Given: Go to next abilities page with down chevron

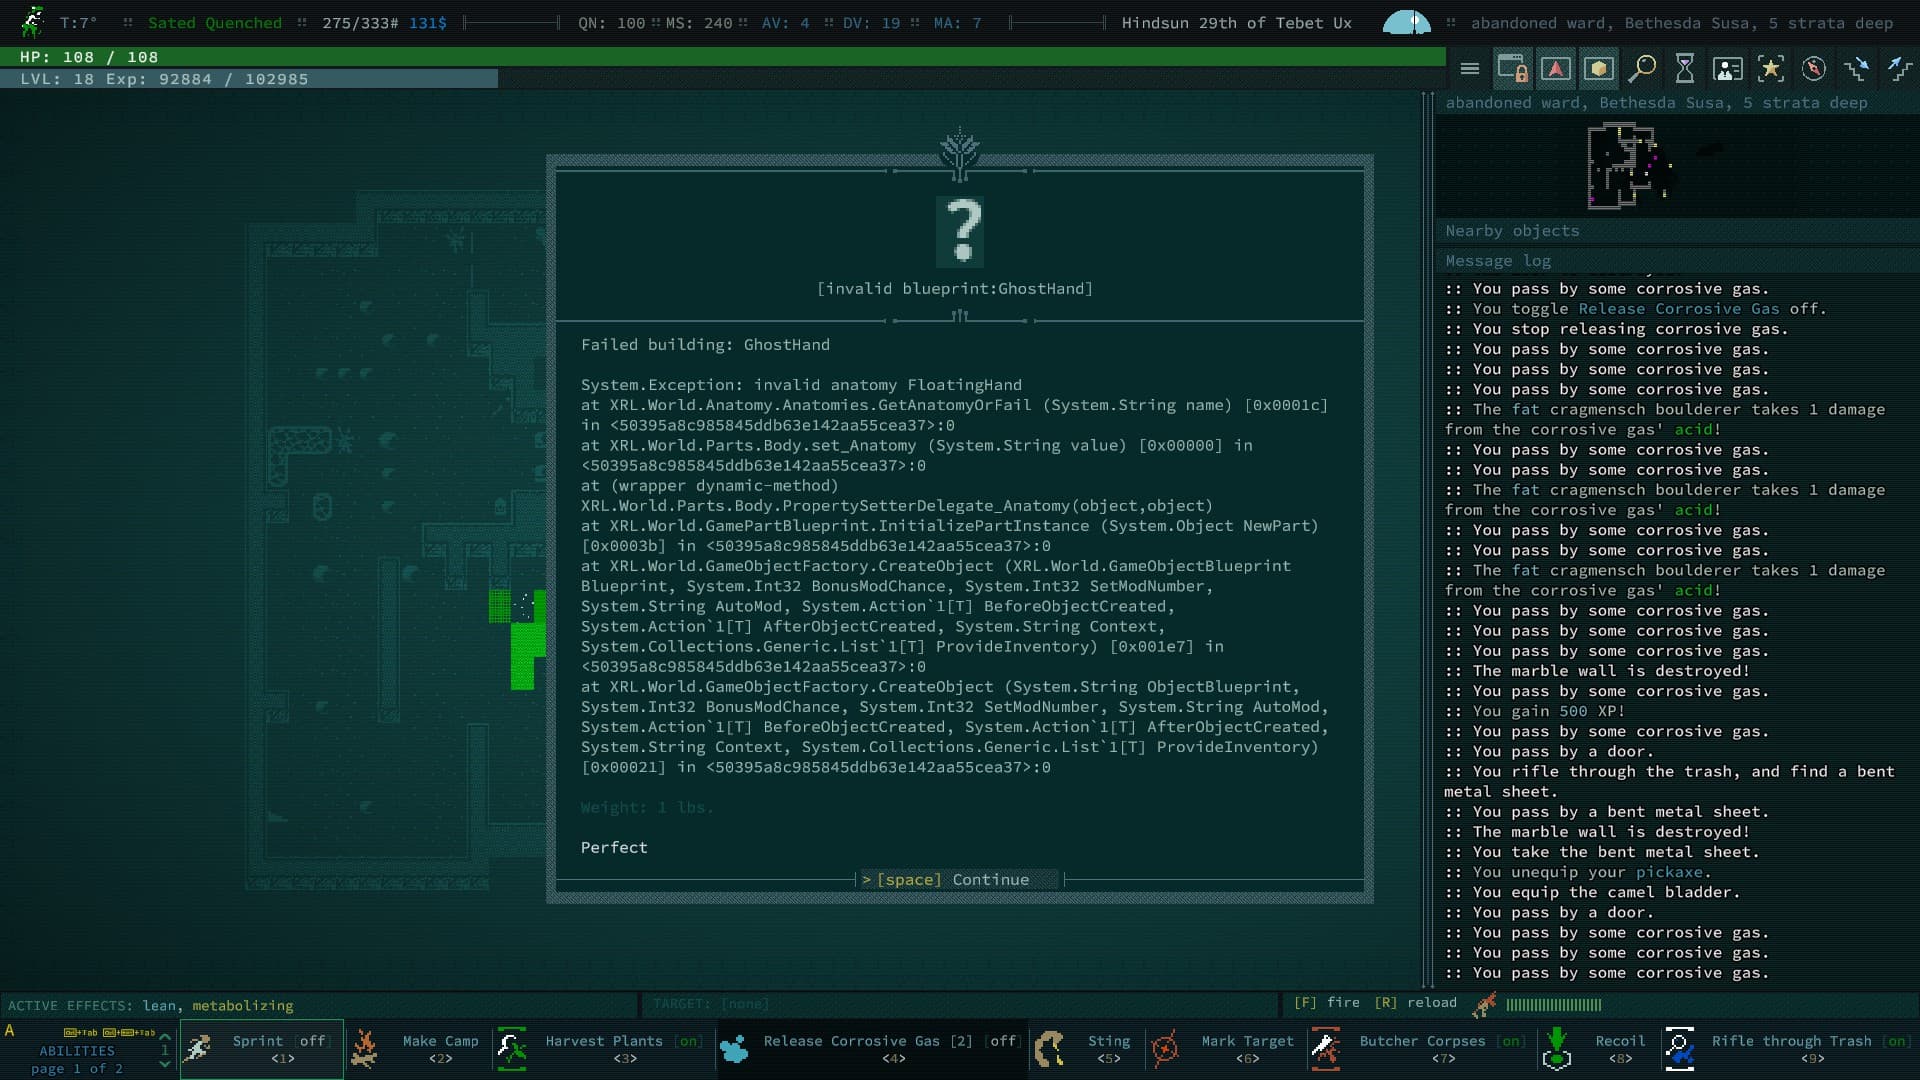Looking at the screenshot, I should pyautogui.click(x=165, y=1064).
